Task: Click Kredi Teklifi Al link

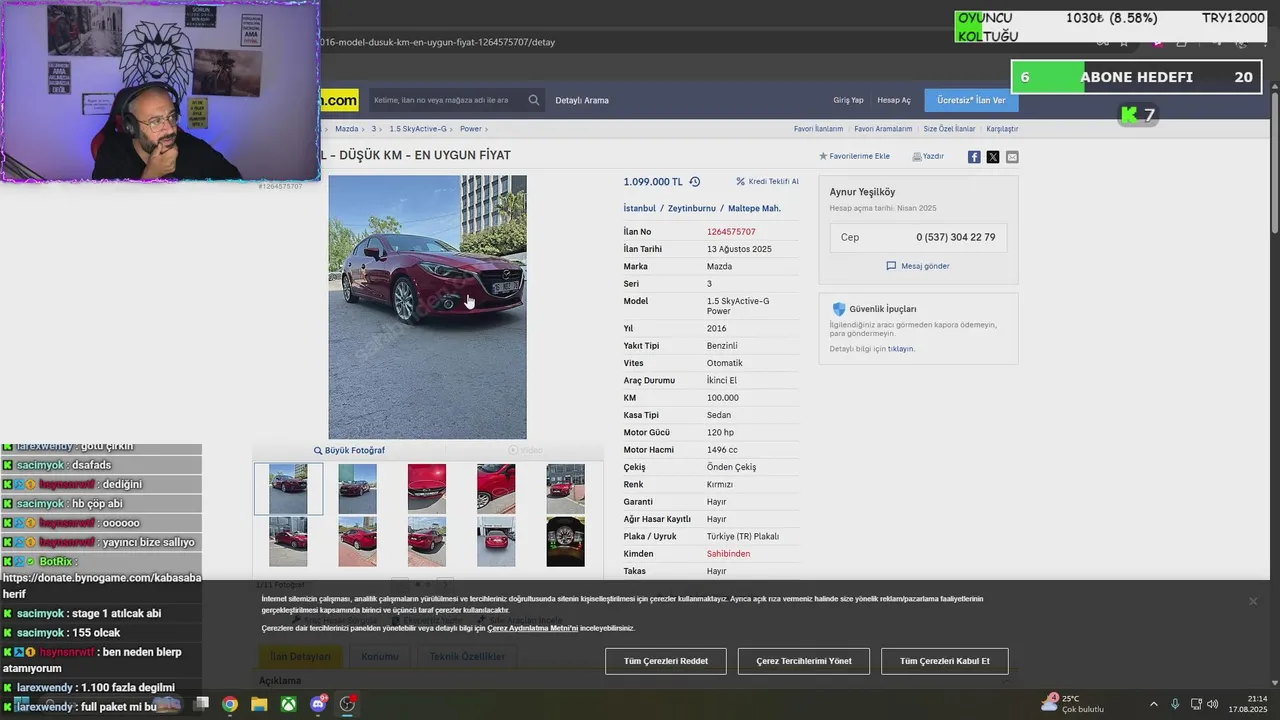Action: tap(767, 182)
